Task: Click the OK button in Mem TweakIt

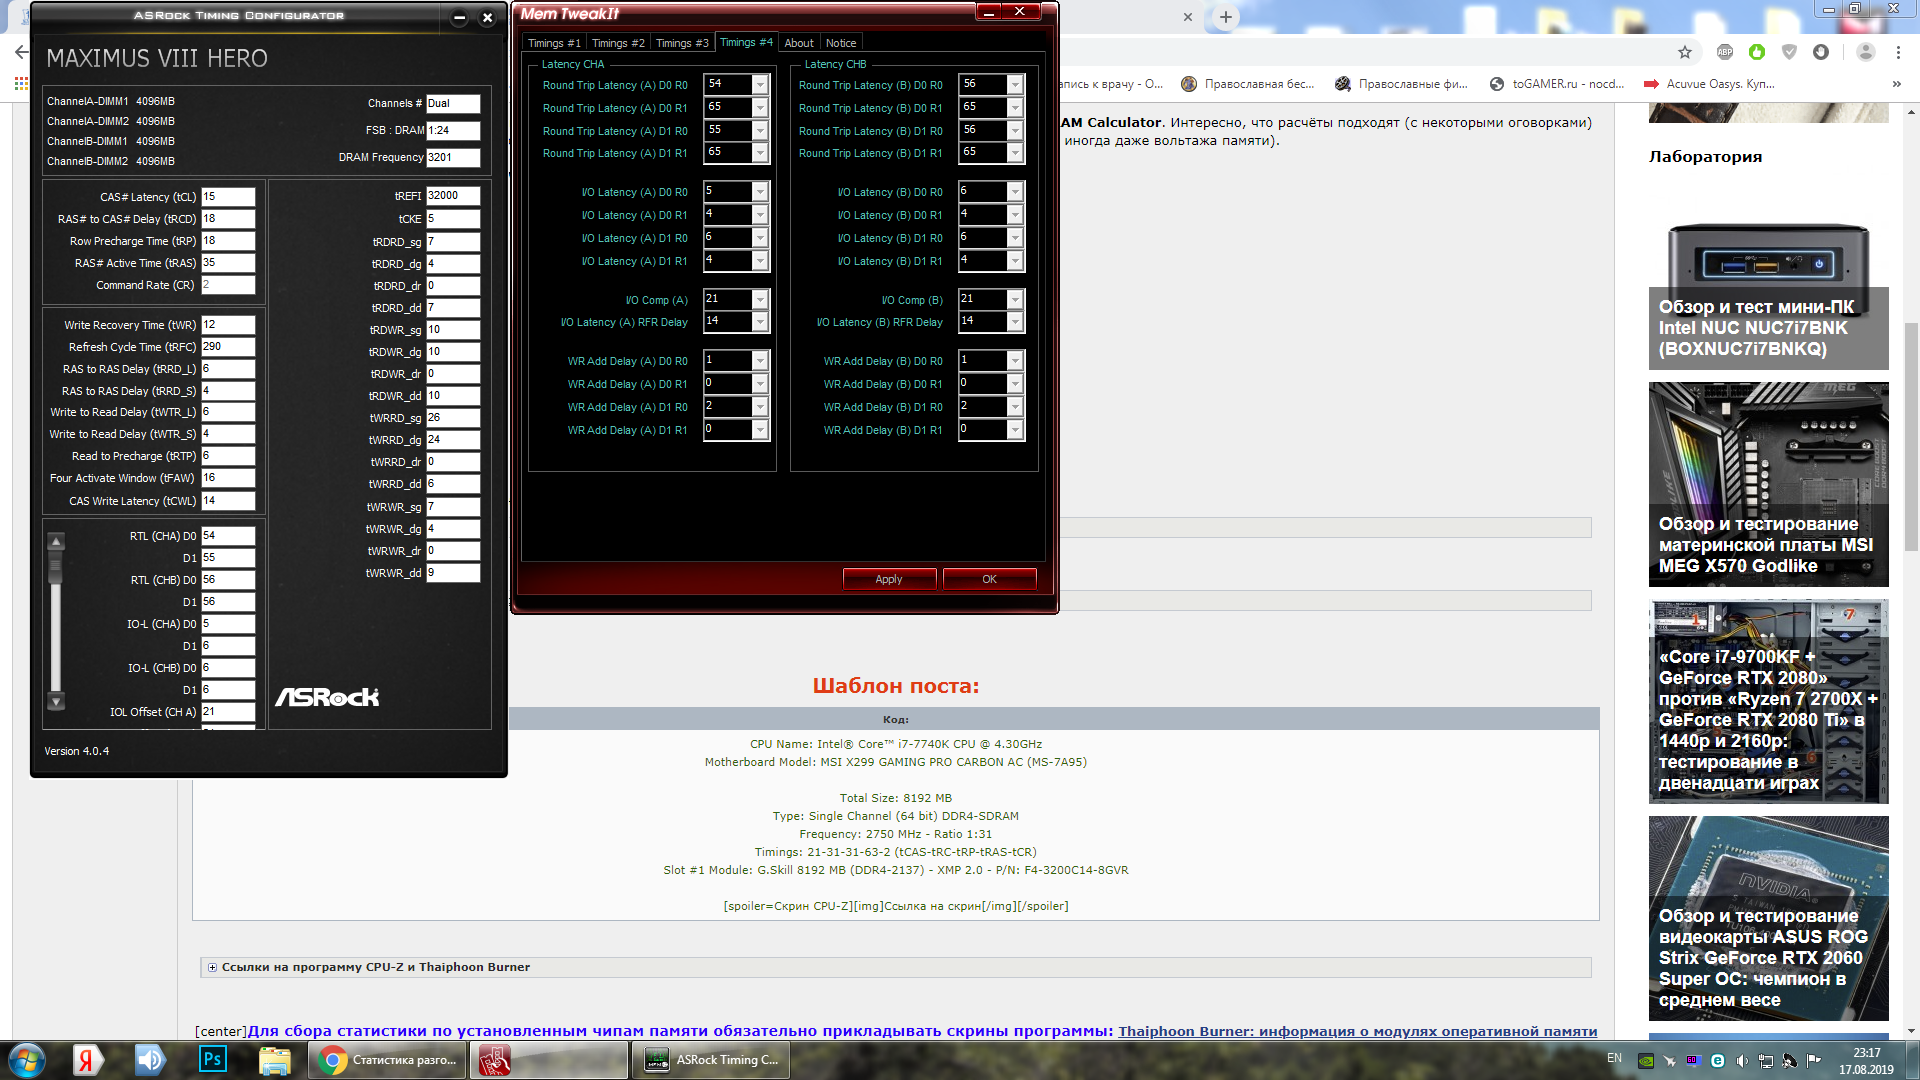Action: pyautogui.click(x=989, y=579)
